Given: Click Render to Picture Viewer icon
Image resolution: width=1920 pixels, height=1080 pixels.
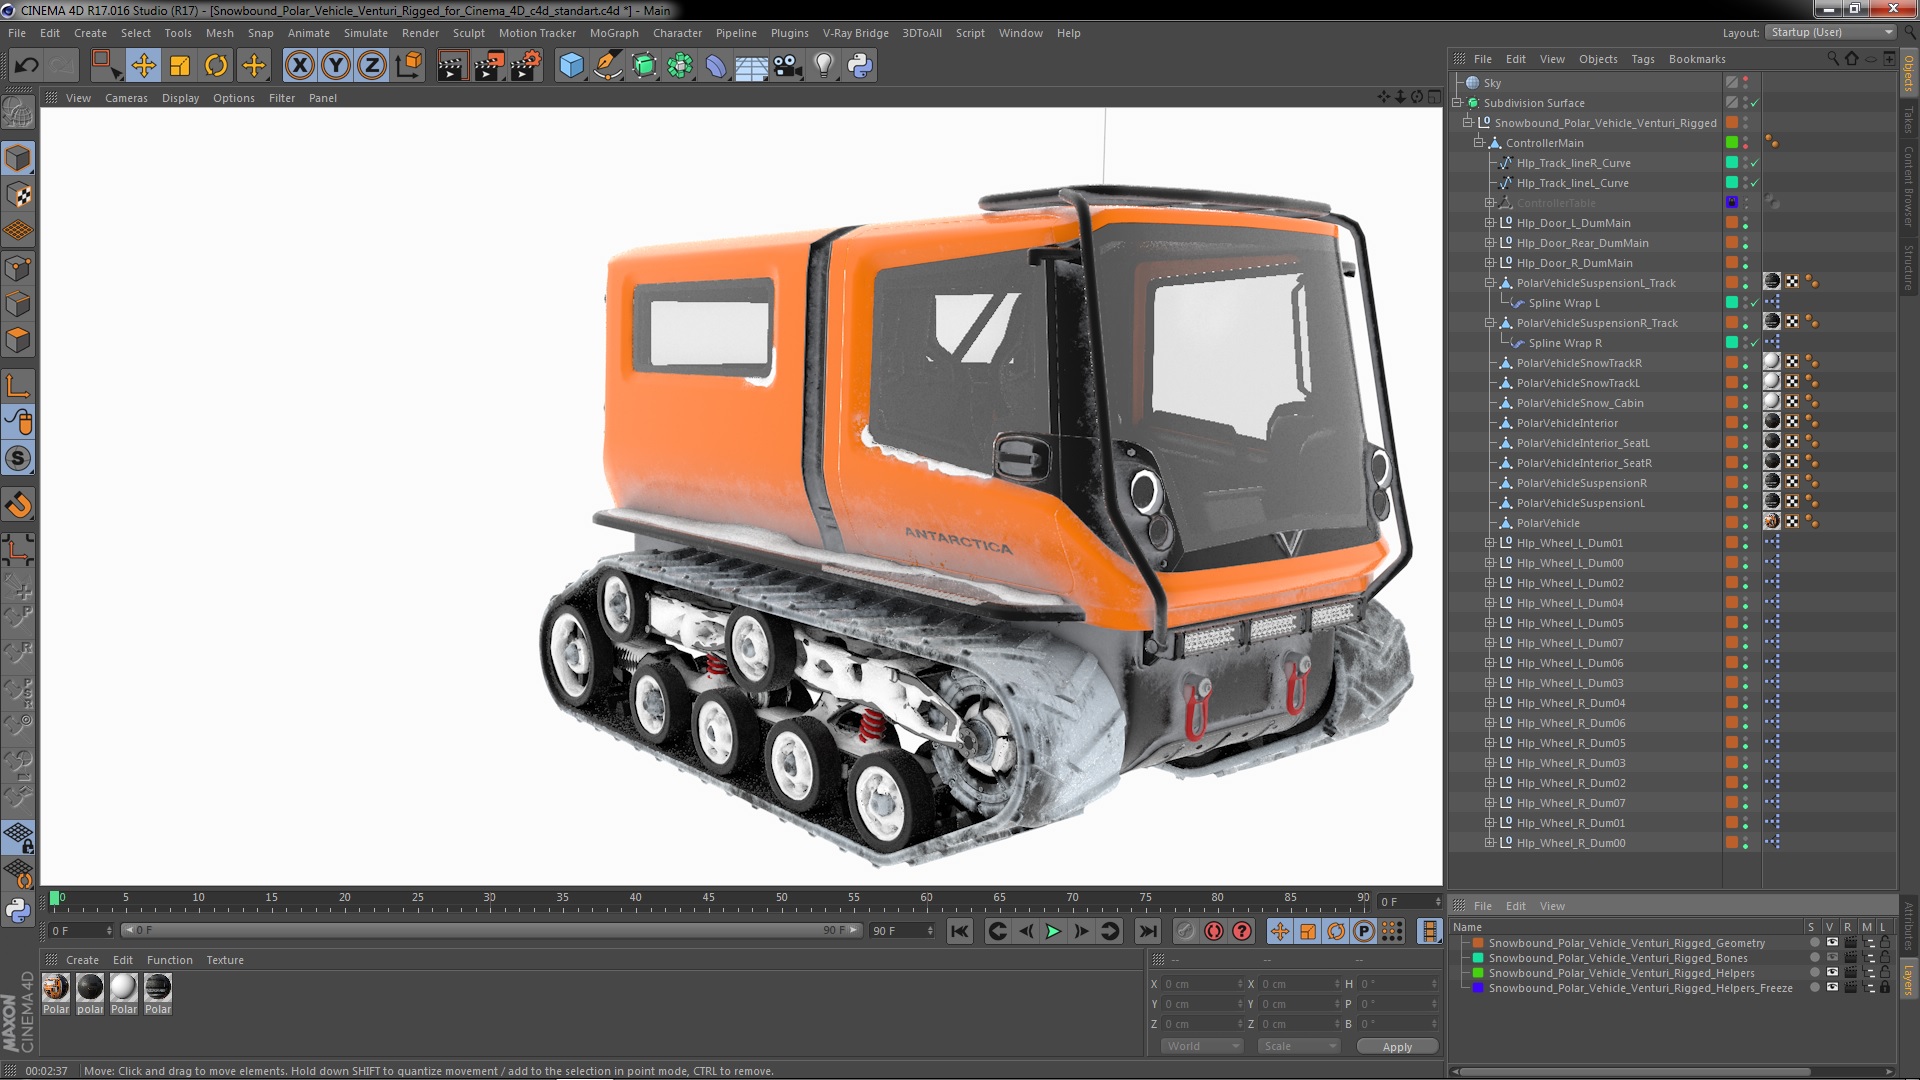Looking at the screenshot, I should 488,66.
